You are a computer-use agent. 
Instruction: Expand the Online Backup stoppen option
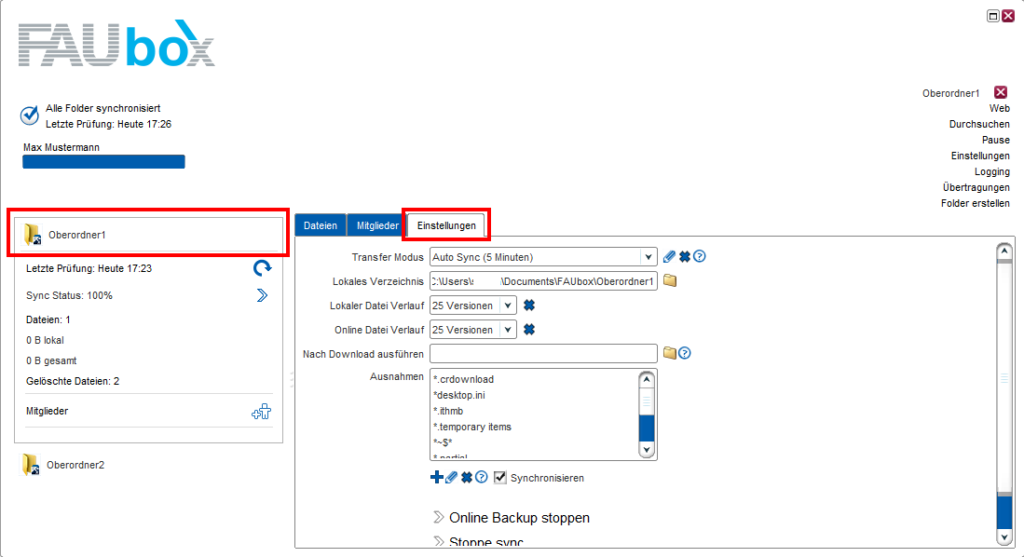pyautogui.click(x=512, y=518)
